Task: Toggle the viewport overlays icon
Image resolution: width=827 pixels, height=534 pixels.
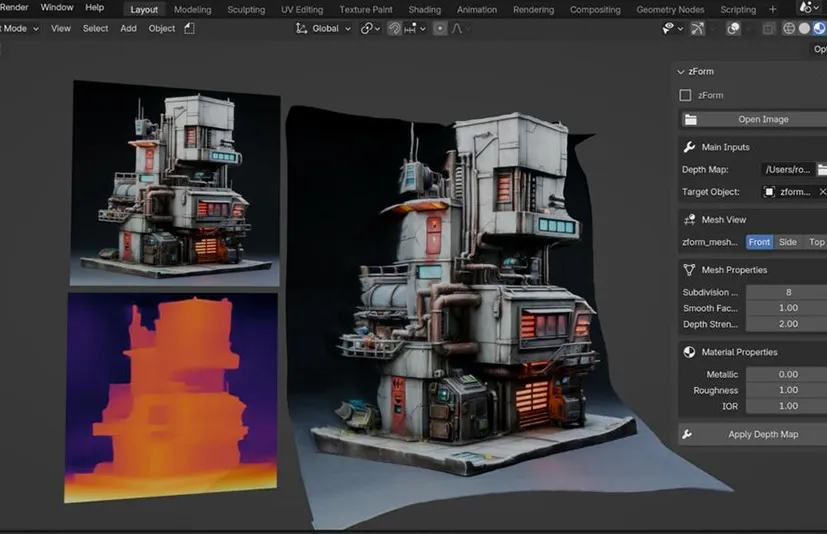Action: coord(733,29)
